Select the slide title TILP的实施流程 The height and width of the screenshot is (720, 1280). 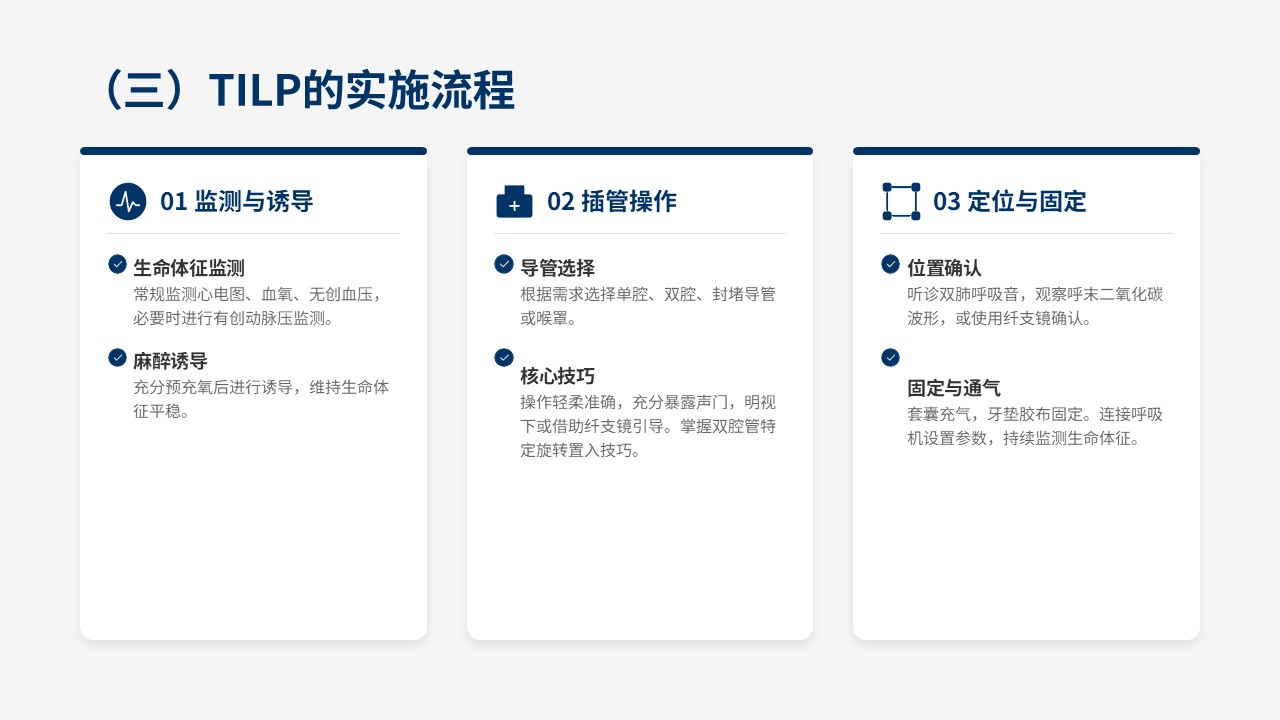(x=308, y=91)
